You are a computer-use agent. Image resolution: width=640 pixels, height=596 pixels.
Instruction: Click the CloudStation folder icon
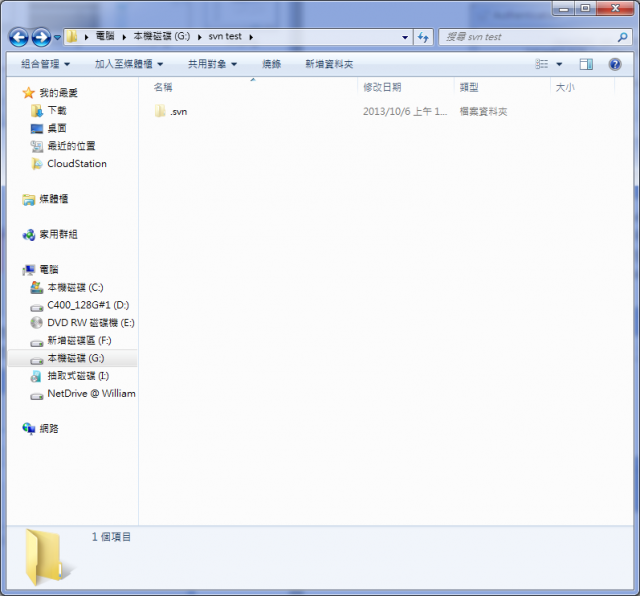(x=37, y=164)
